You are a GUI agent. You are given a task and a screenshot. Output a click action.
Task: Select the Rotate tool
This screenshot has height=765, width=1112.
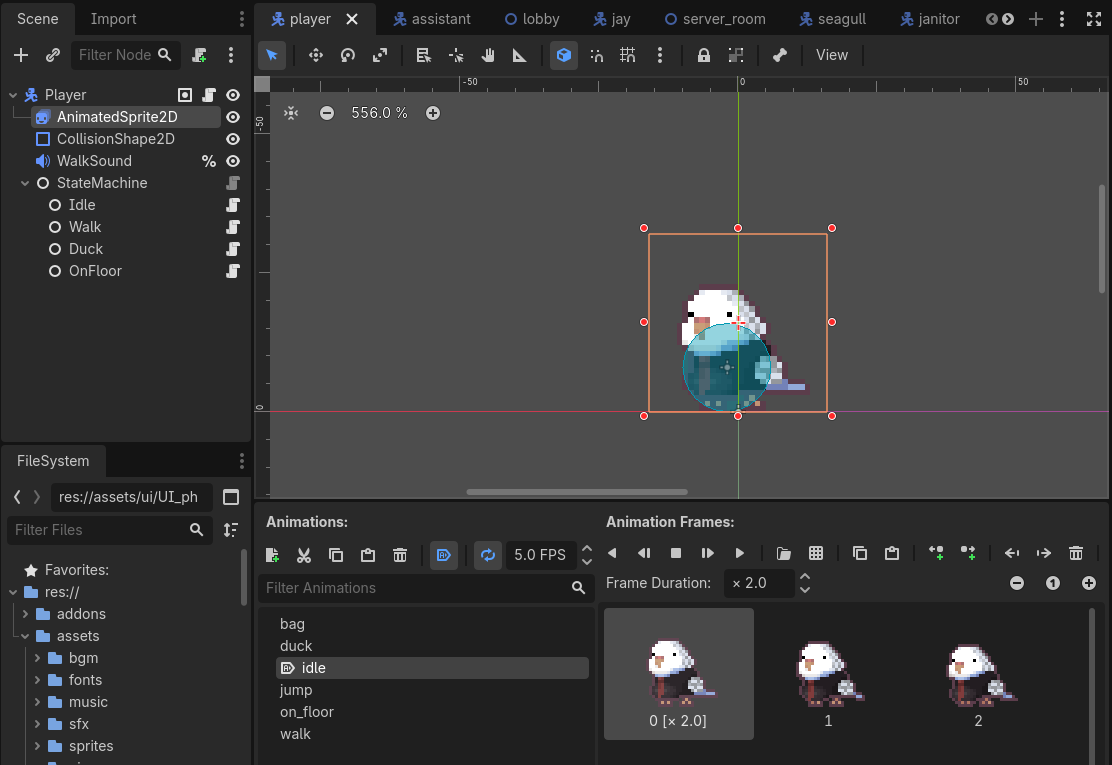point(348,56)
